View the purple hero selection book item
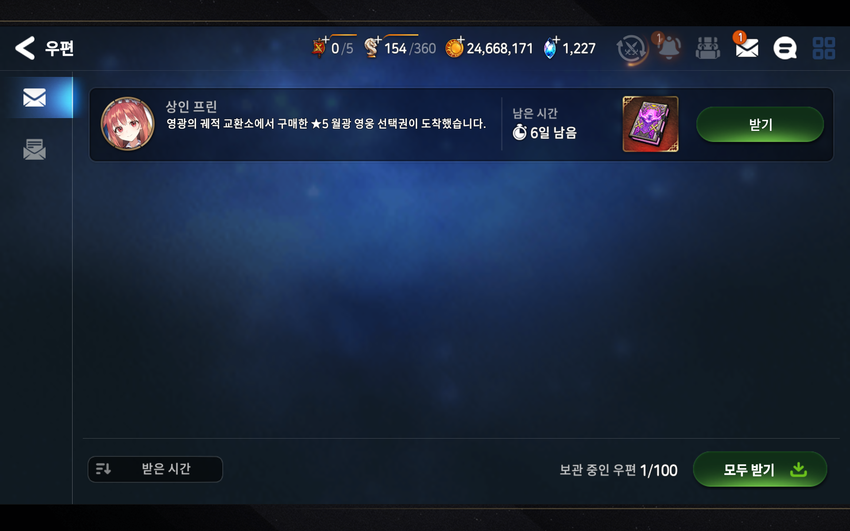This screenshot has height=531, width=850. click(651, 124)
